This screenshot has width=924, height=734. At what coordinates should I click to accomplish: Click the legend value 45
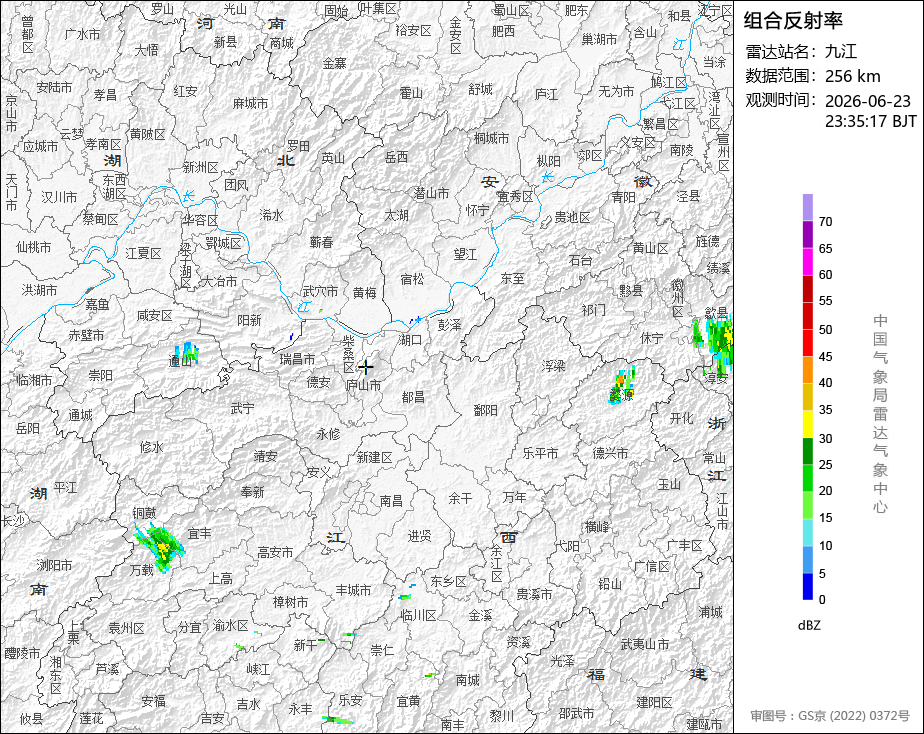(x=825, y=356)
